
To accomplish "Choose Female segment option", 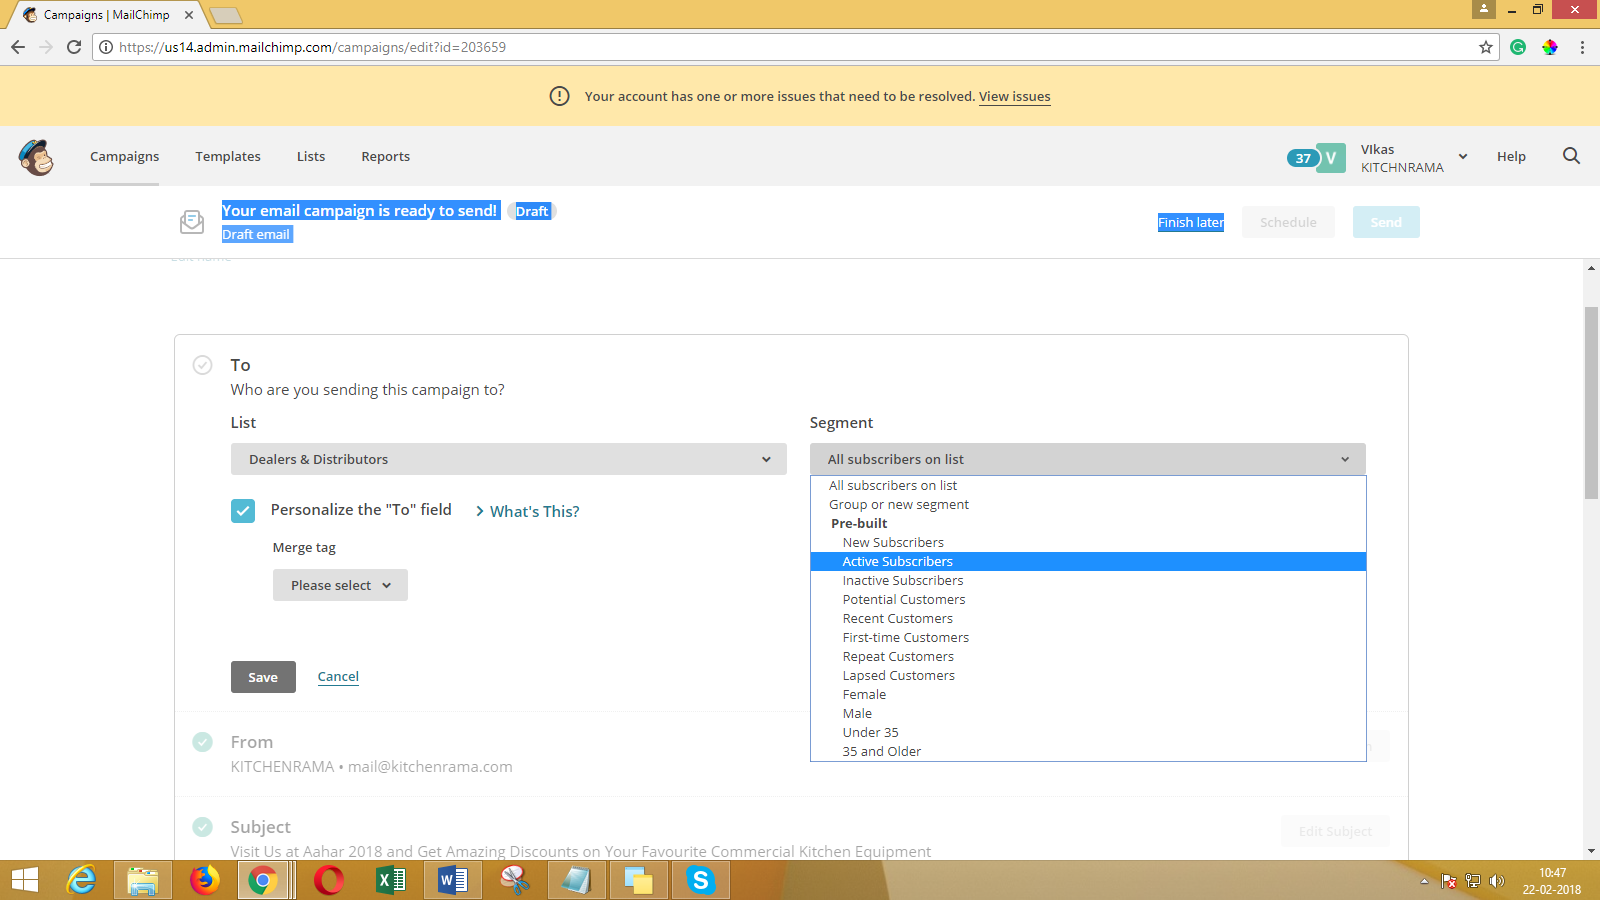I will [1088, 694].
